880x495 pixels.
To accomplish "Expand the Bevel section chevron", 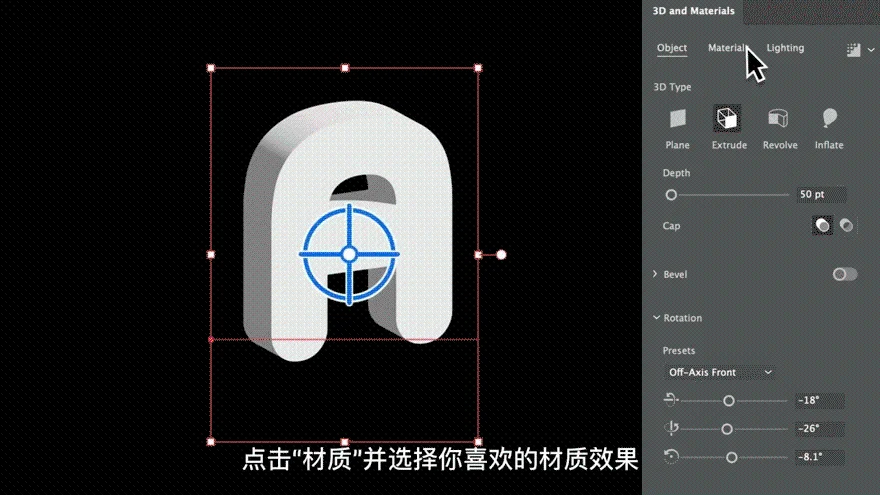I will pos(655,274).
